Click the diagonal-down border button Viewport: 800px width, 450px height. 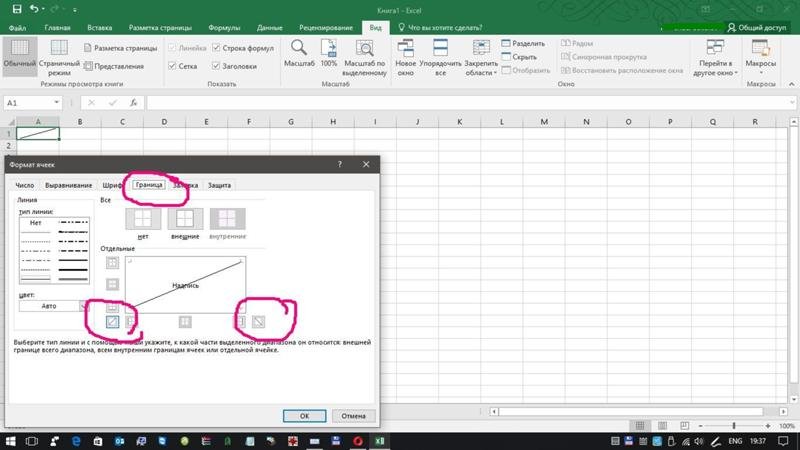pyautogui.click(x=257, y=322)
